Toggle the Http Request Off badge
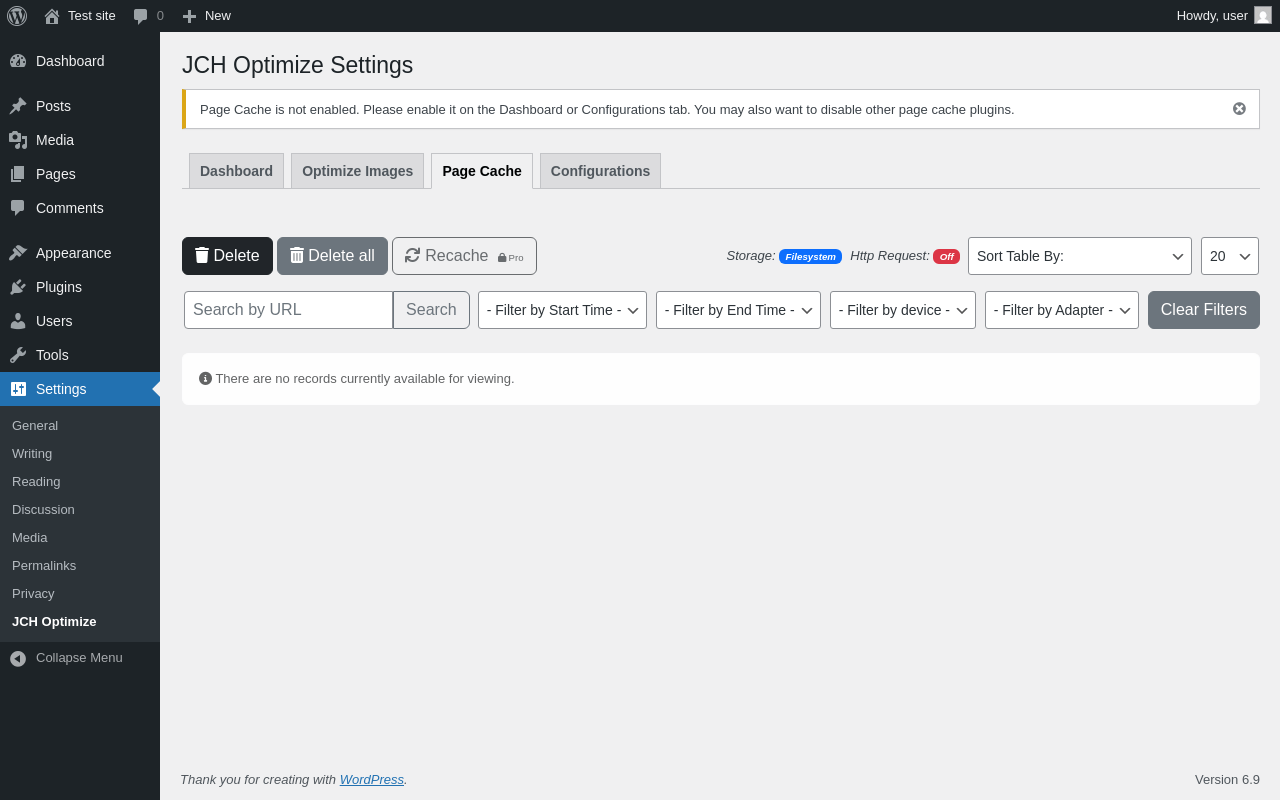1280x800 pixels. tap(946, 256)
